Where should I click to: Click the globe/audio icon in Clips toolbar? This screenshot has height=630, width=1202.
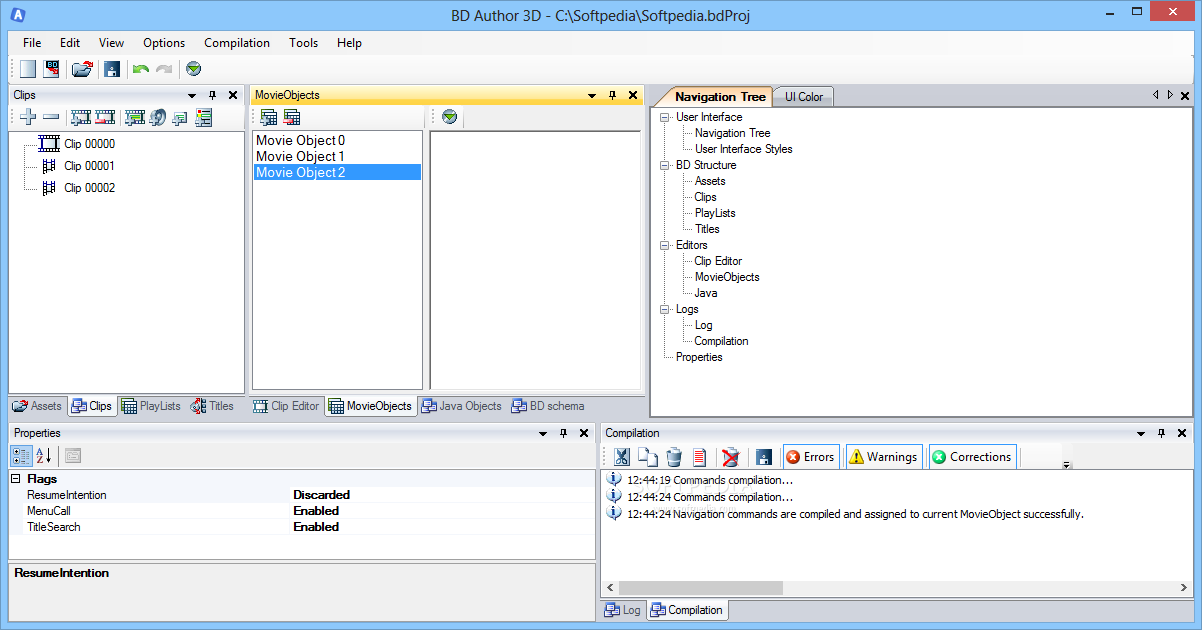coord(158,117)
